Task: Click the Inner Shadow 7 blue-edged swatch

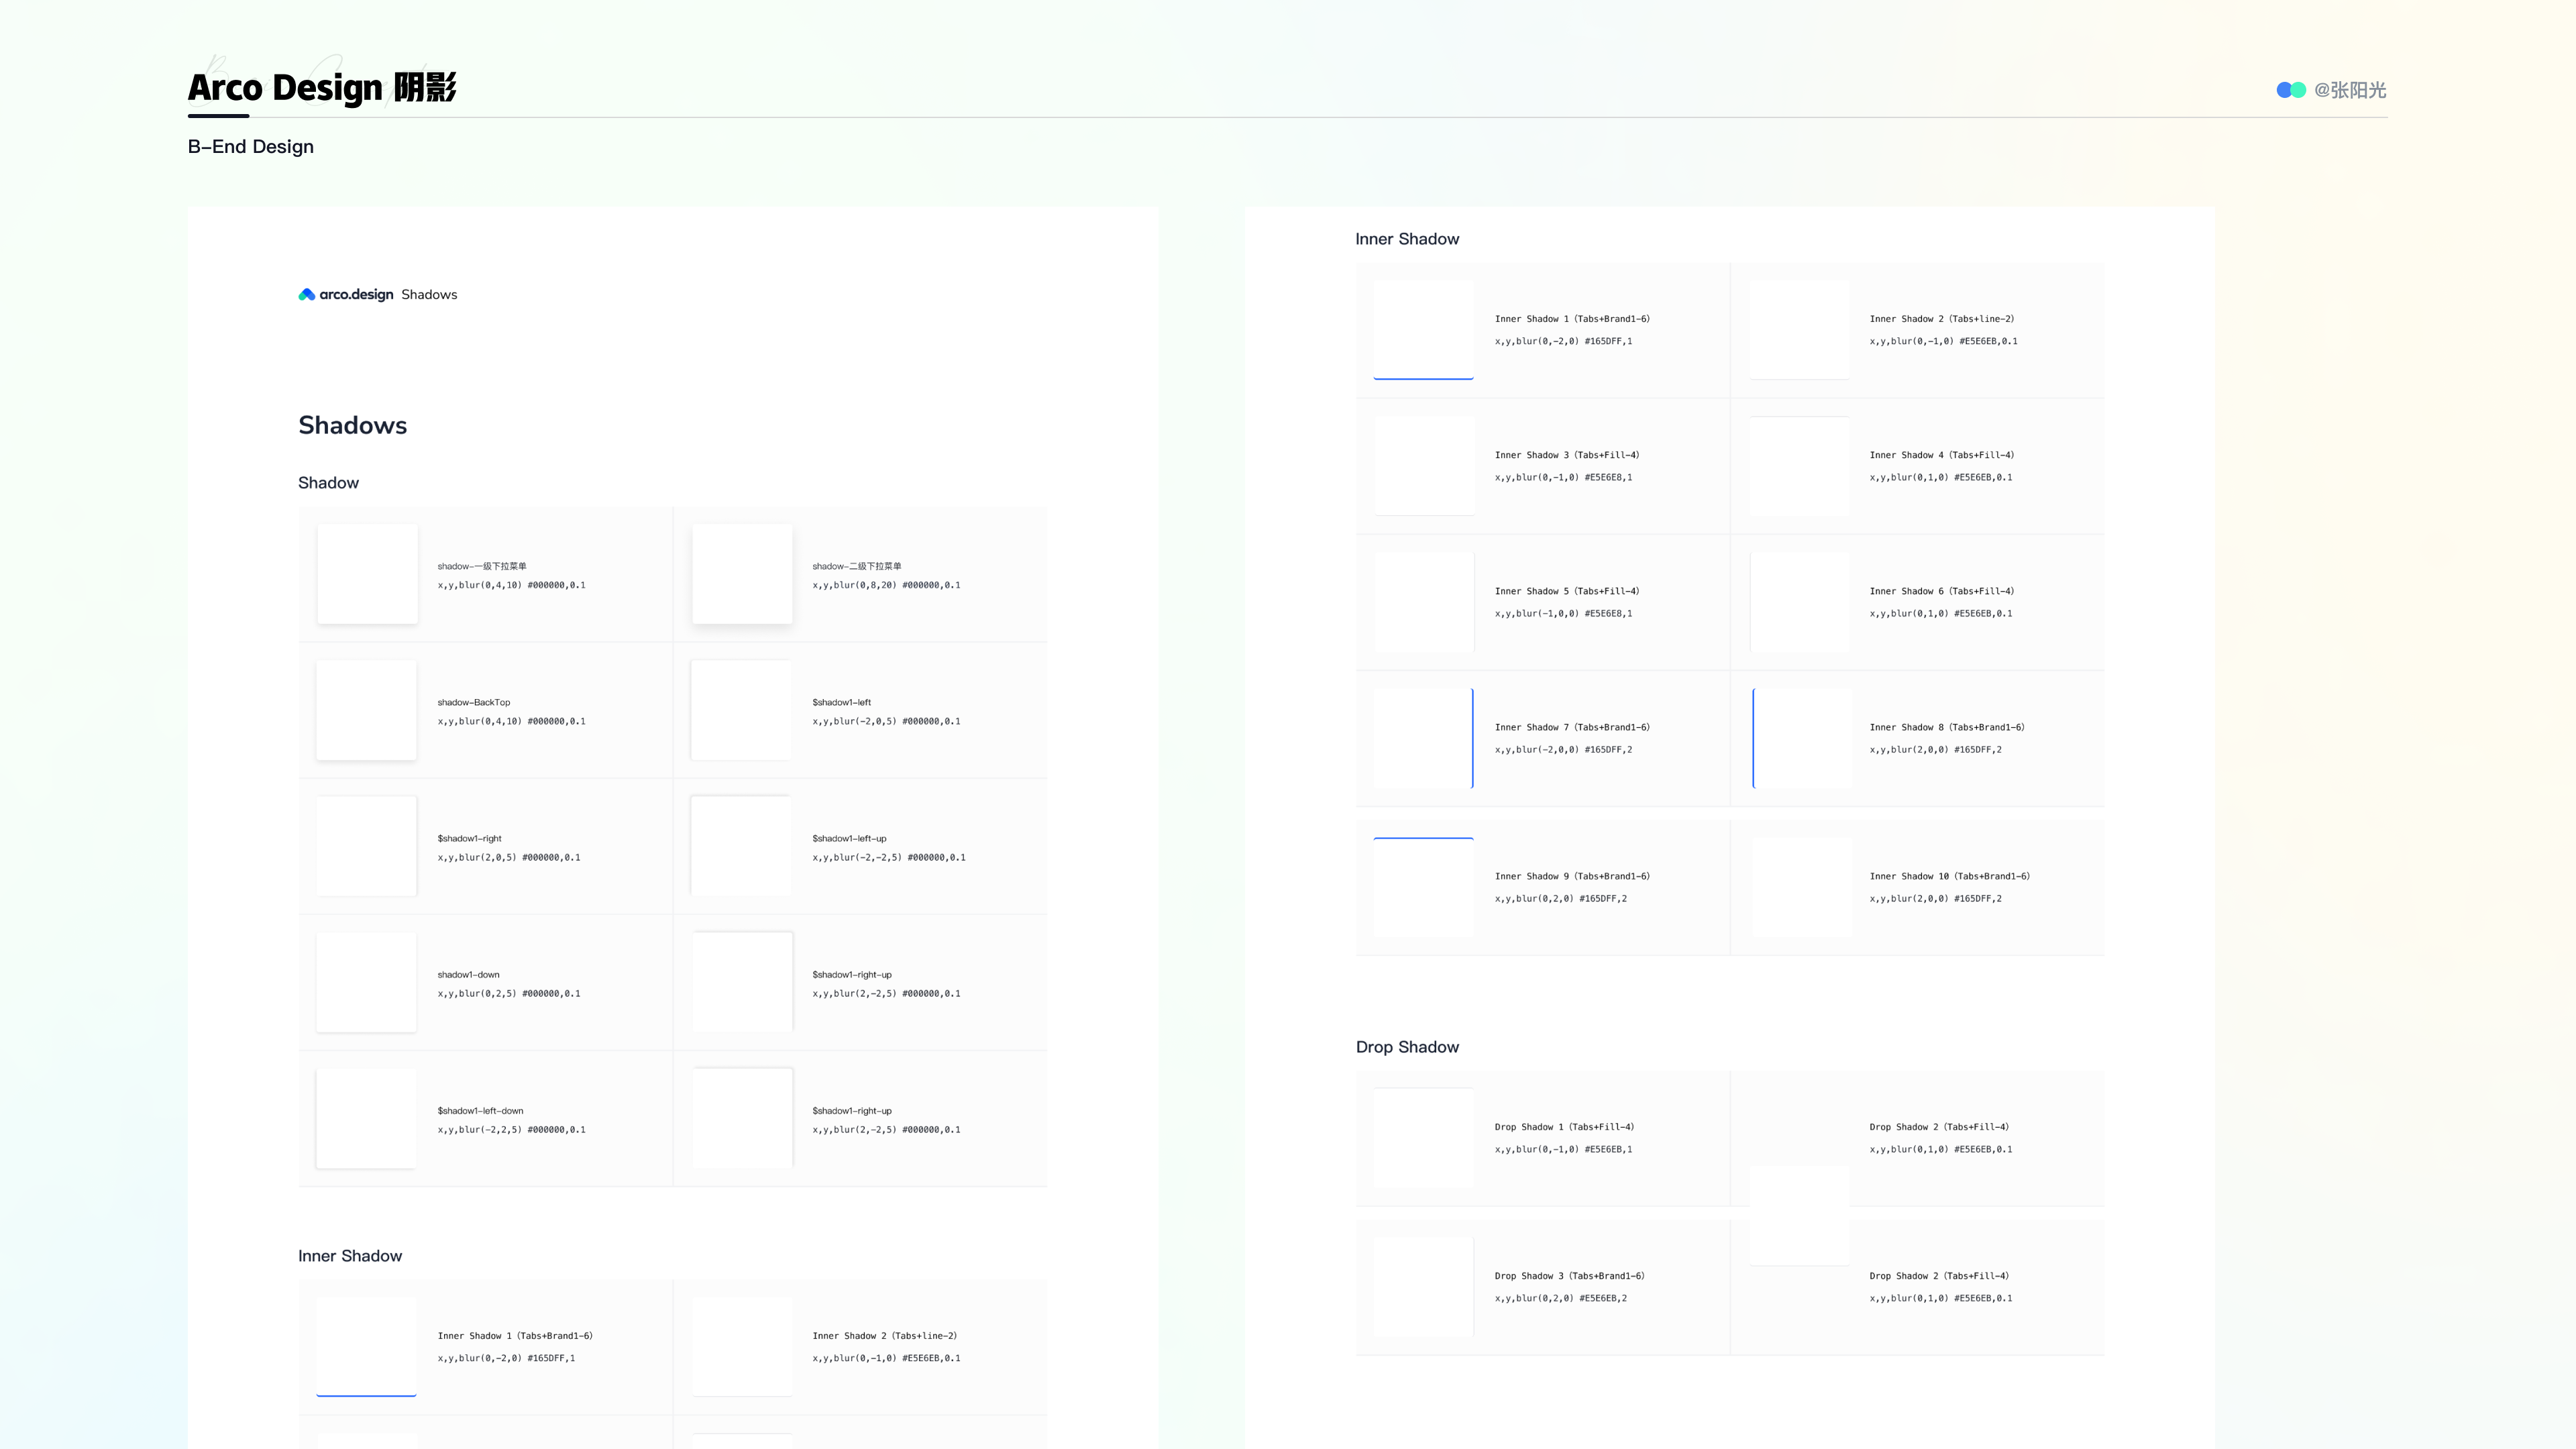Action: pyautogui.click(x=1423, y=738)
